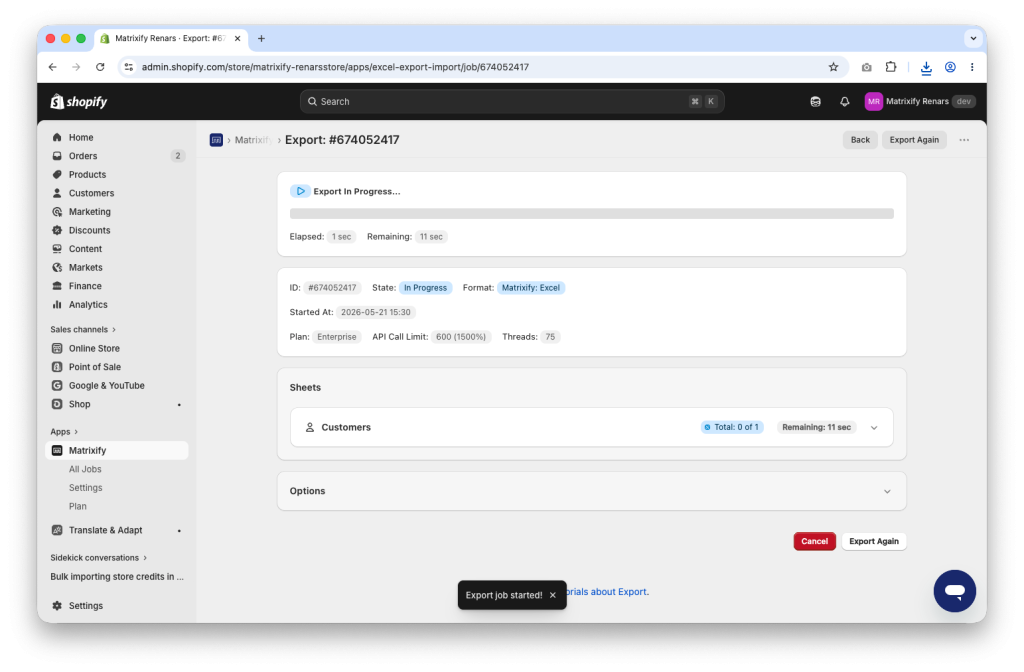The height and width of the screenshot is (672, 1024).
Task: Click the Enterprise plan badge
Action: pyautogui.click(x=336, y=337)
